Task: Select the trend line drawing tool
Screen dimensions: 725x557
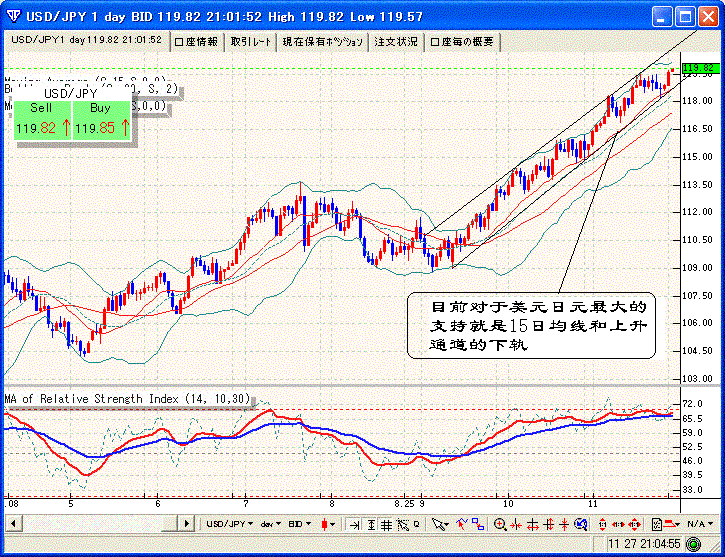Action: click(x=462, y=524)
